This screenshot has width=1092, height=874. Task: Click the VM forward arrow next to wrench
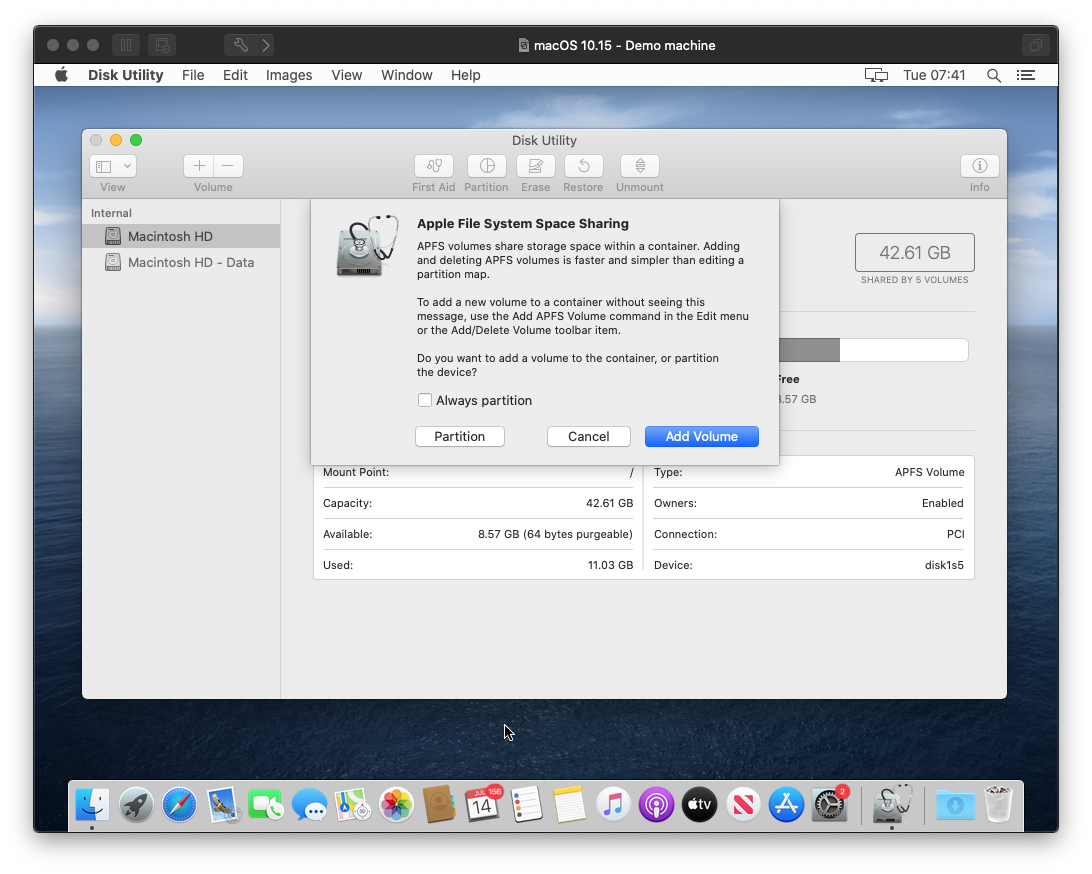tap(266, 45)
